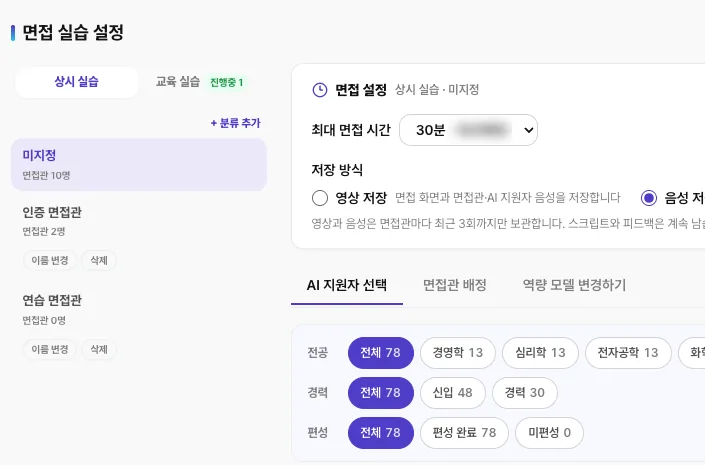Select the 영상 저장 radio button
The image size is (705, 465).
click(x=320, y=198)
